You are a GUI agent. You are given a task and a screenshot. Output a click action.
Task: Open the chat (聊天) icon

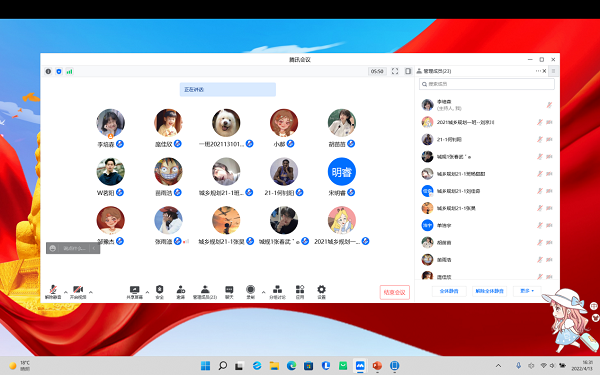coord(229,292)
